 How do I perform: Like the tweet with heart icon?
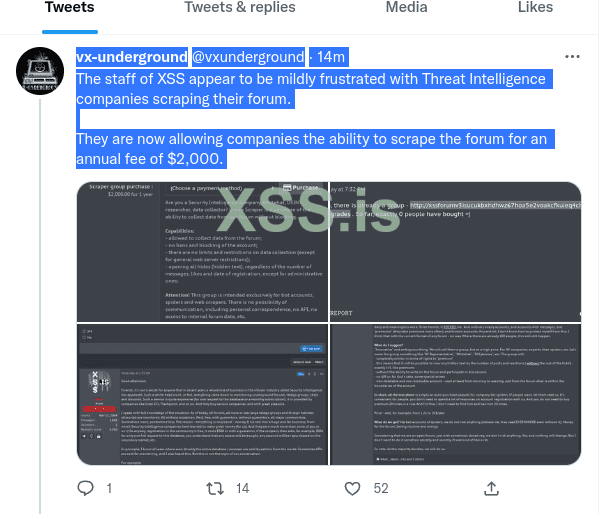pyautogui.click(x=352, y=488)
